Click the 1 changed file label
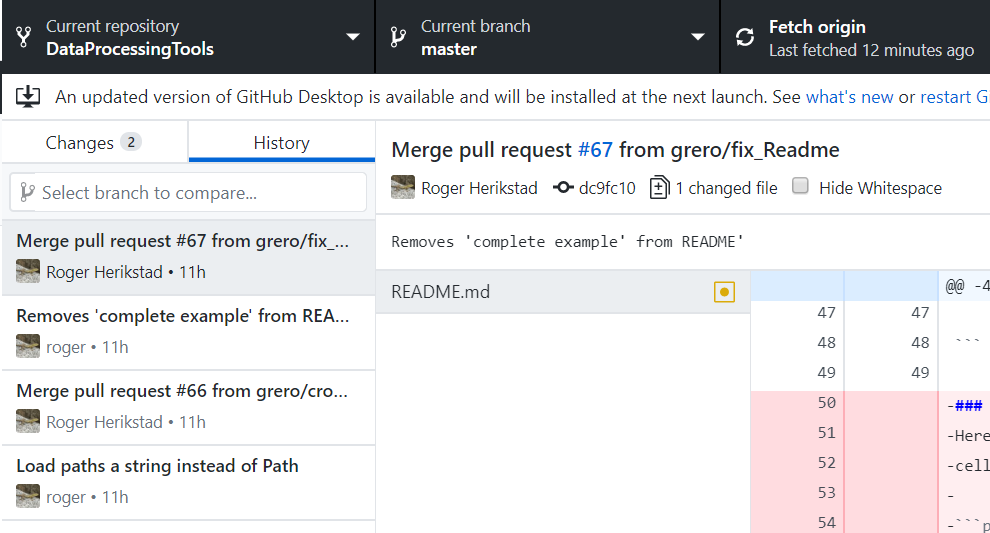The width and height of the screenshot is (990, 533). click(x=726, y=188)
